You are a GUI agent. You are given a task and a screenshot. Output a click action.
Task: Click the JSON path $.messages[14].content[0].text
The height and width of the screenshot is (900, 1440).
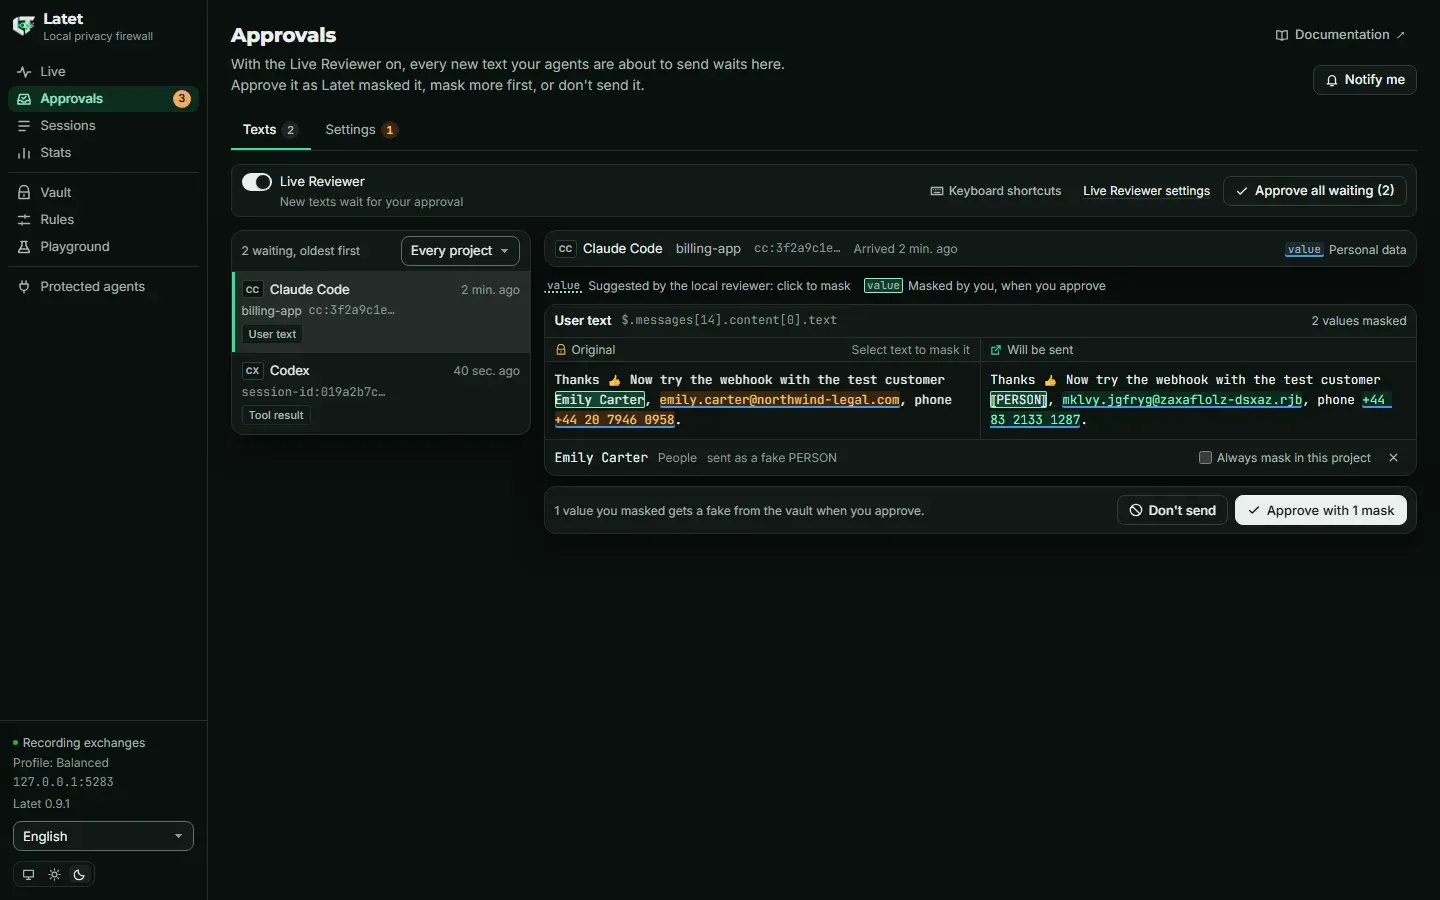(729, 321)
